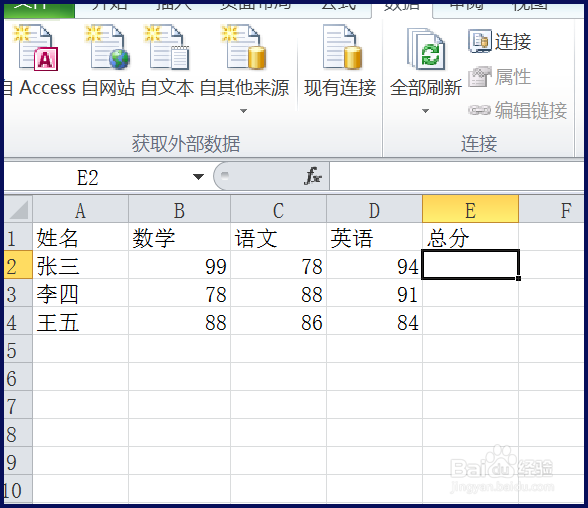
Task: Click 李四's English score 91
Action: point(375,293)
